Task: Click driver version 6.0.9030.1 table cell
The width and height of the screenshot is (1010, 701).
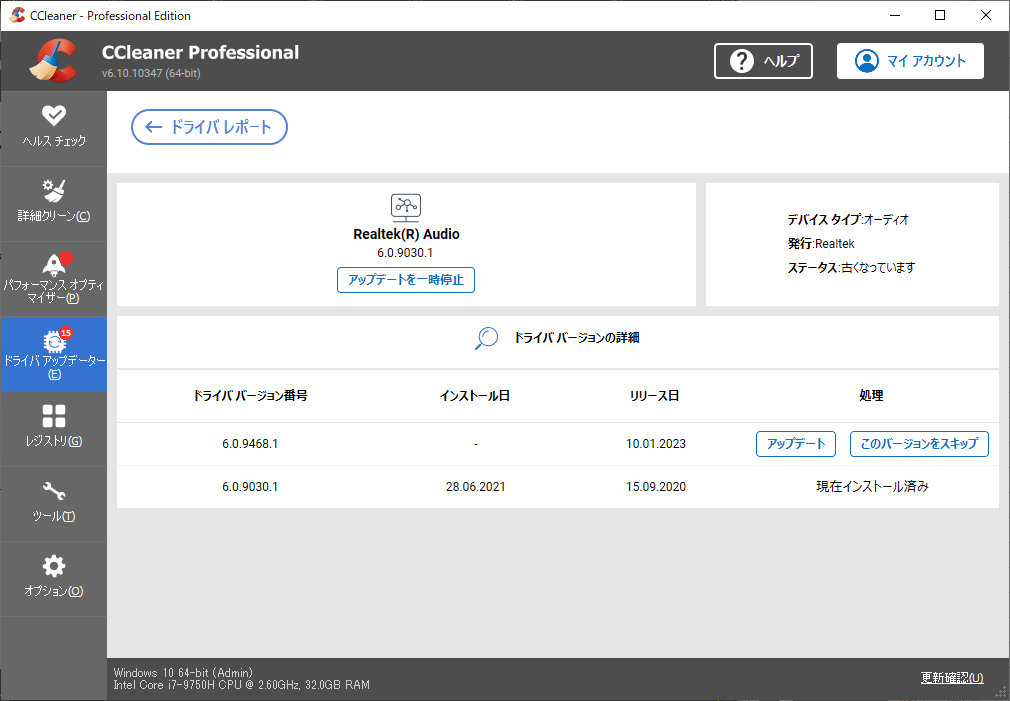Action: click(250, 486)
